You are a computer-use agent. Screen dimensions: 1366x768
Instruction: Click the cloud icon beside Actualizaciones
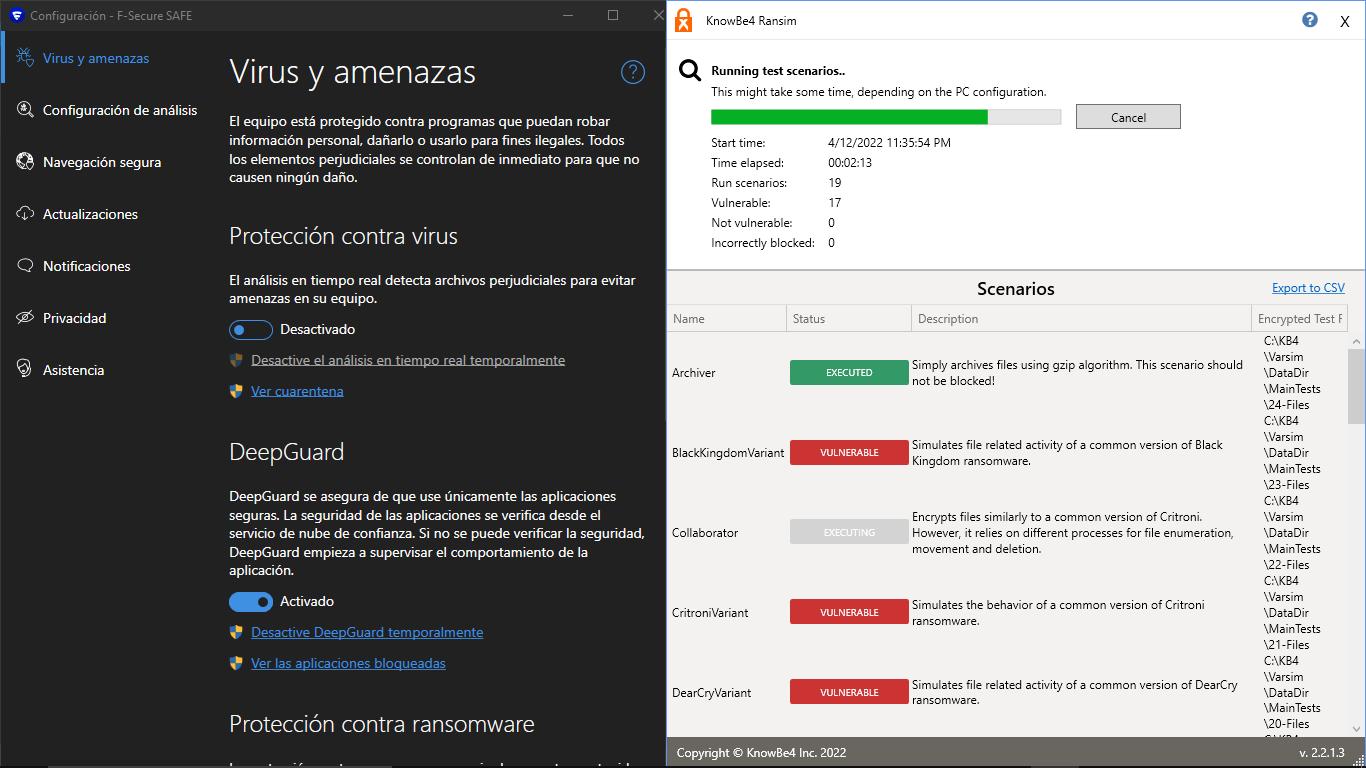click(x=25, y=214)
